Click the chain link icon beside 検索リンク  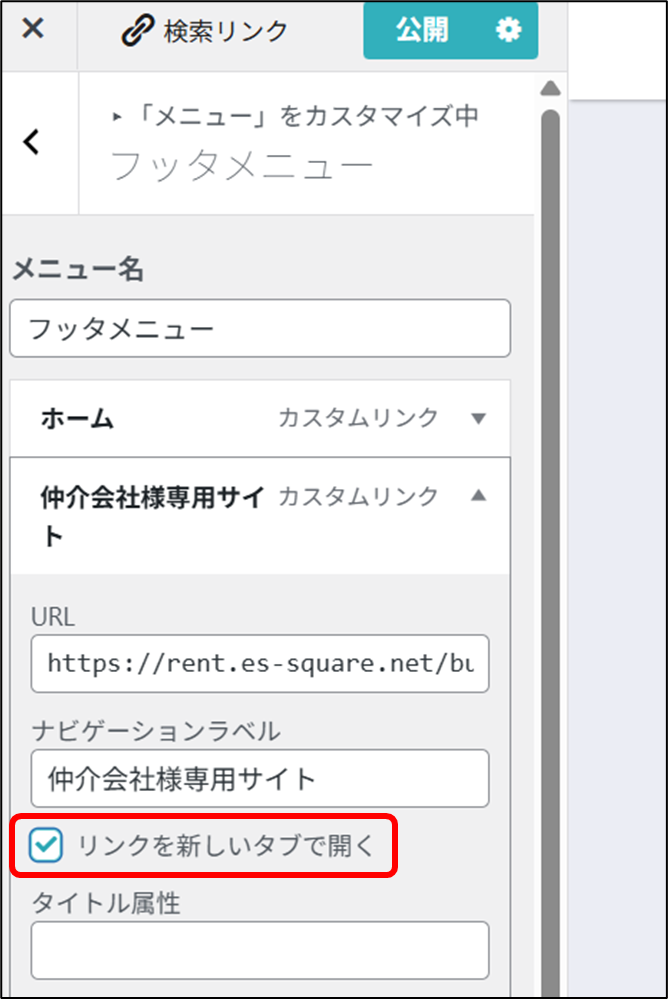coord(136,31)
